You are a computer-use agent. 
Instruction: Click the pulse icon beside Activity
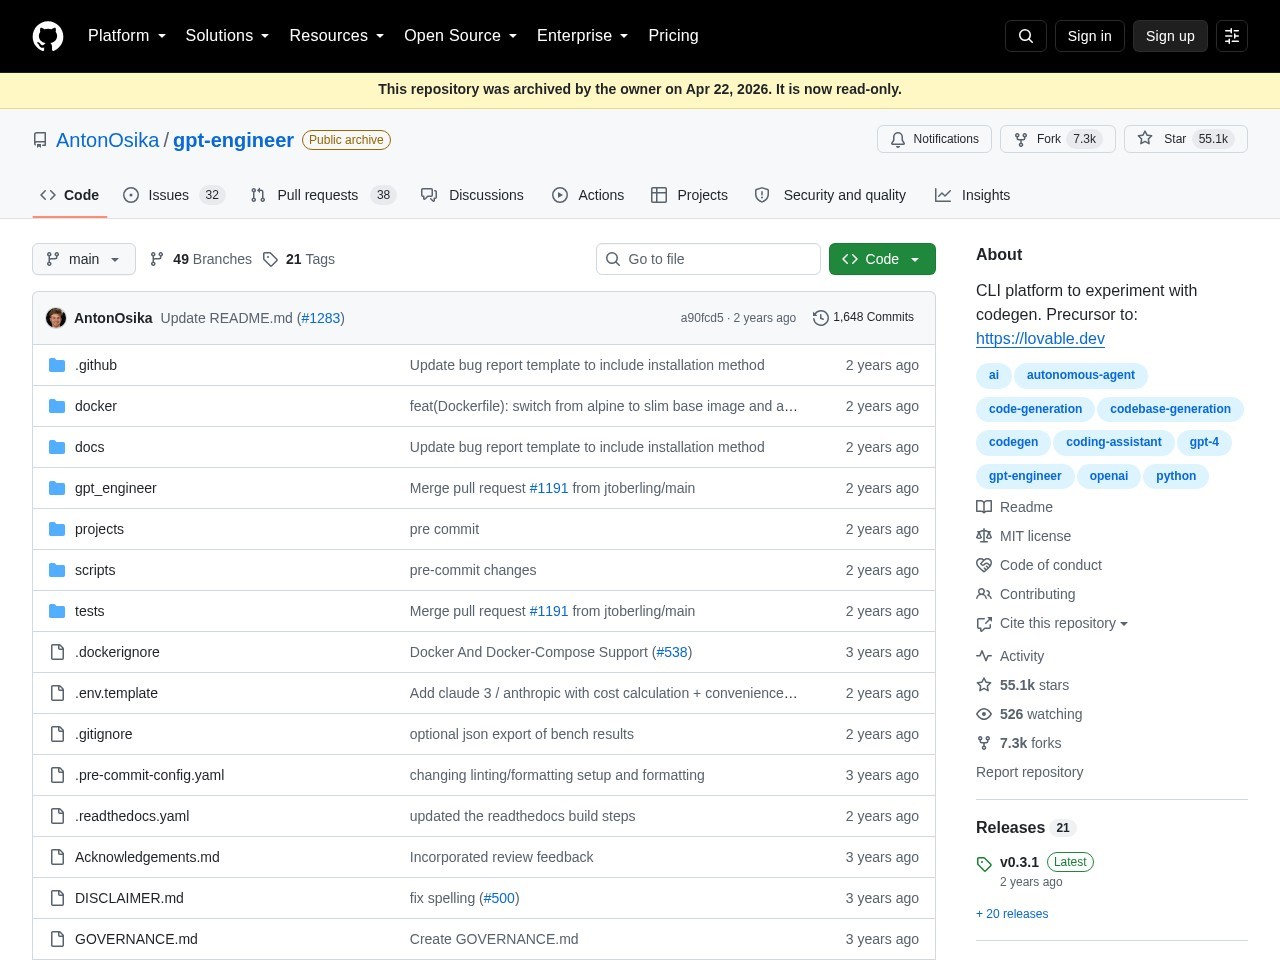984,656
